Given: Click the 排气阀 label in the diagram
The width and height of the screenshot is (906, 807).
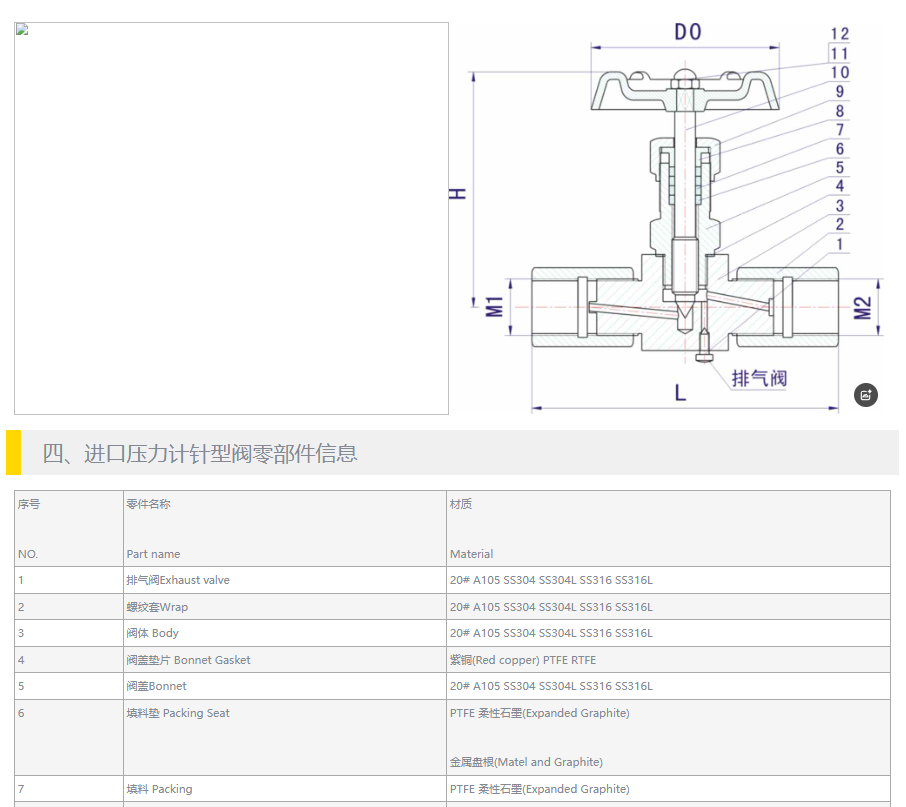Looking at the screenshot, I should [x=759, y=378].
